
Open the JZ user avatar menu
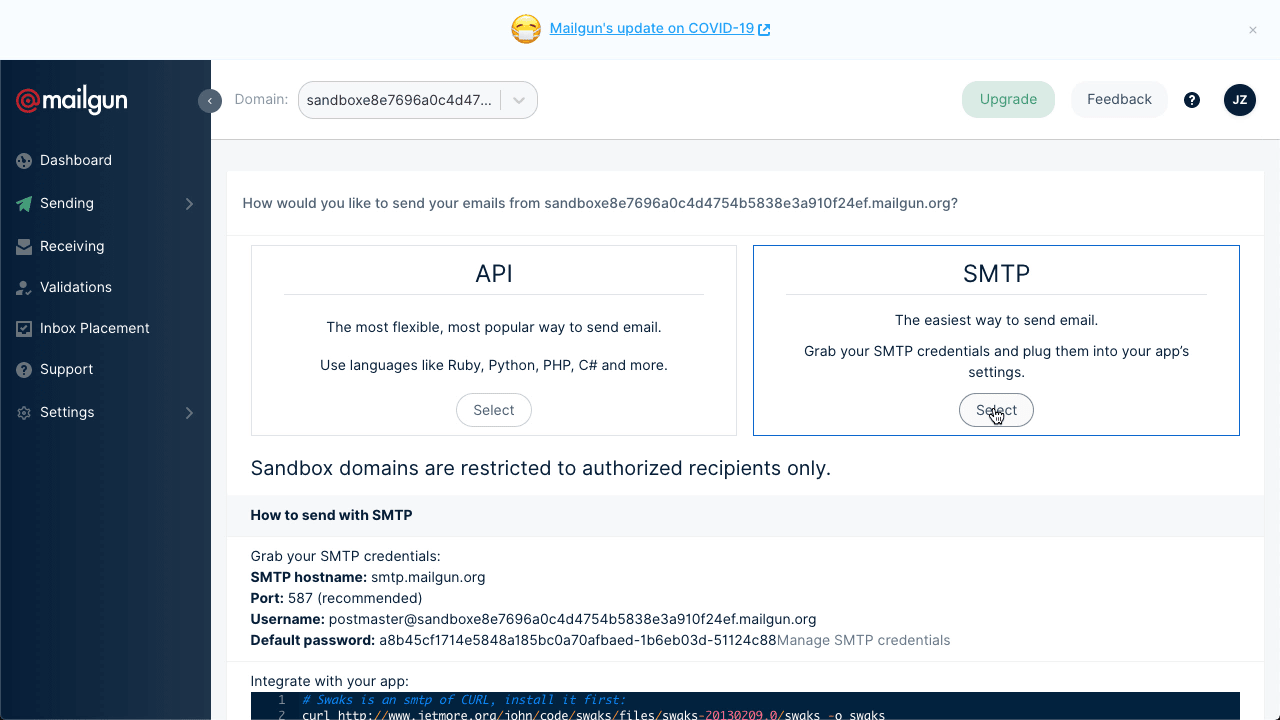point(1240,100)
